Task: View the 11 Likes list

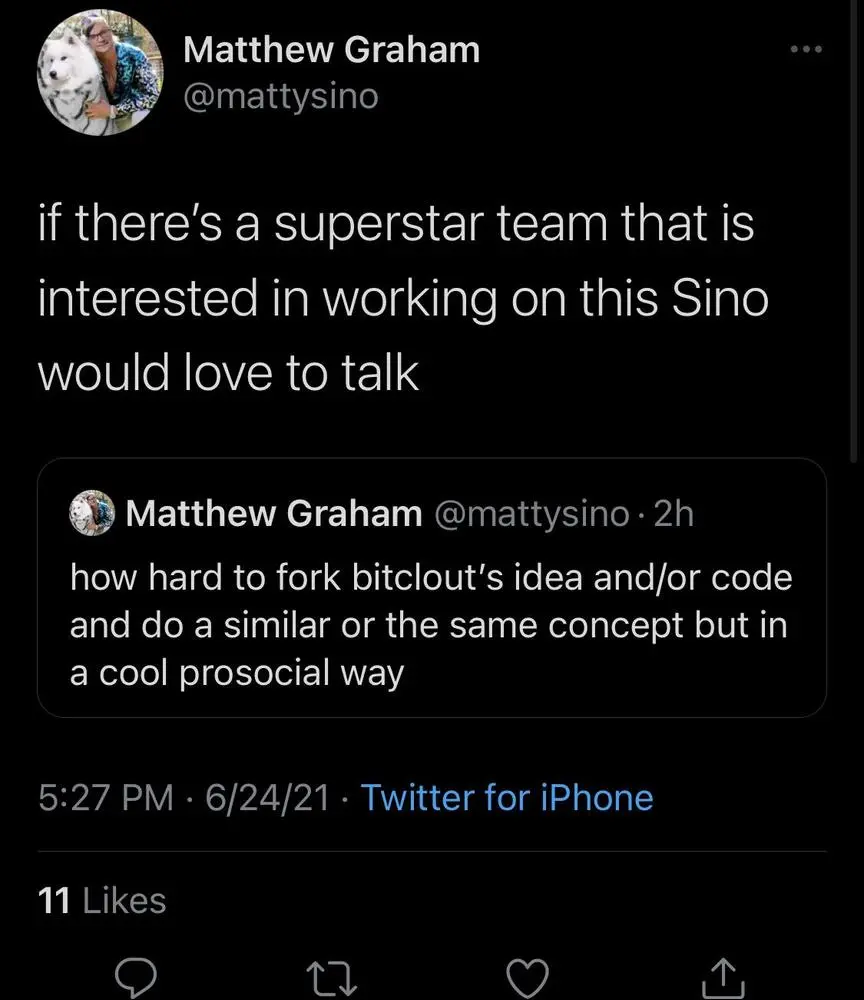Action: point(101,899)
